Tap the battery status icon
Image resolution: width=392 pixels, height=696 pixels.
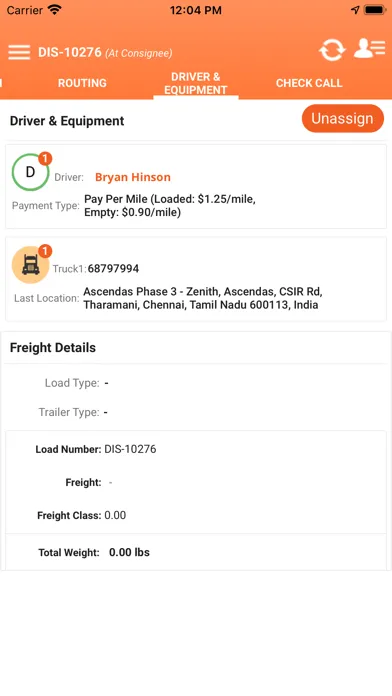pos(374,10)
